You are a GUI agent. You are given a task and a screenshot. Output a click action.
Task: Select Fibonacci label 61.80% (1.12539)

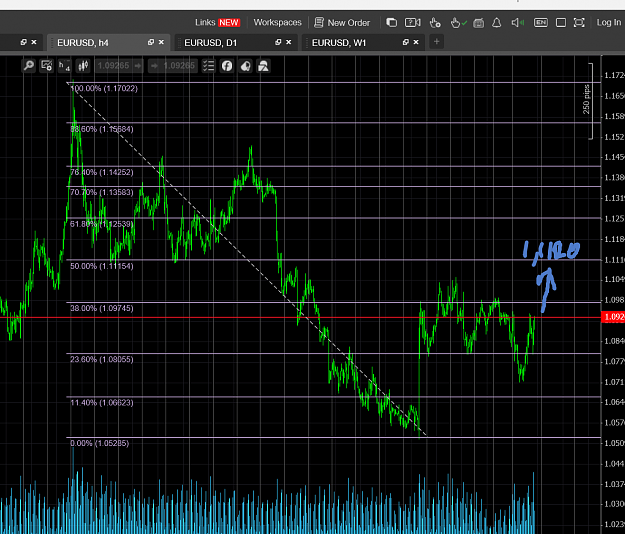102,224
